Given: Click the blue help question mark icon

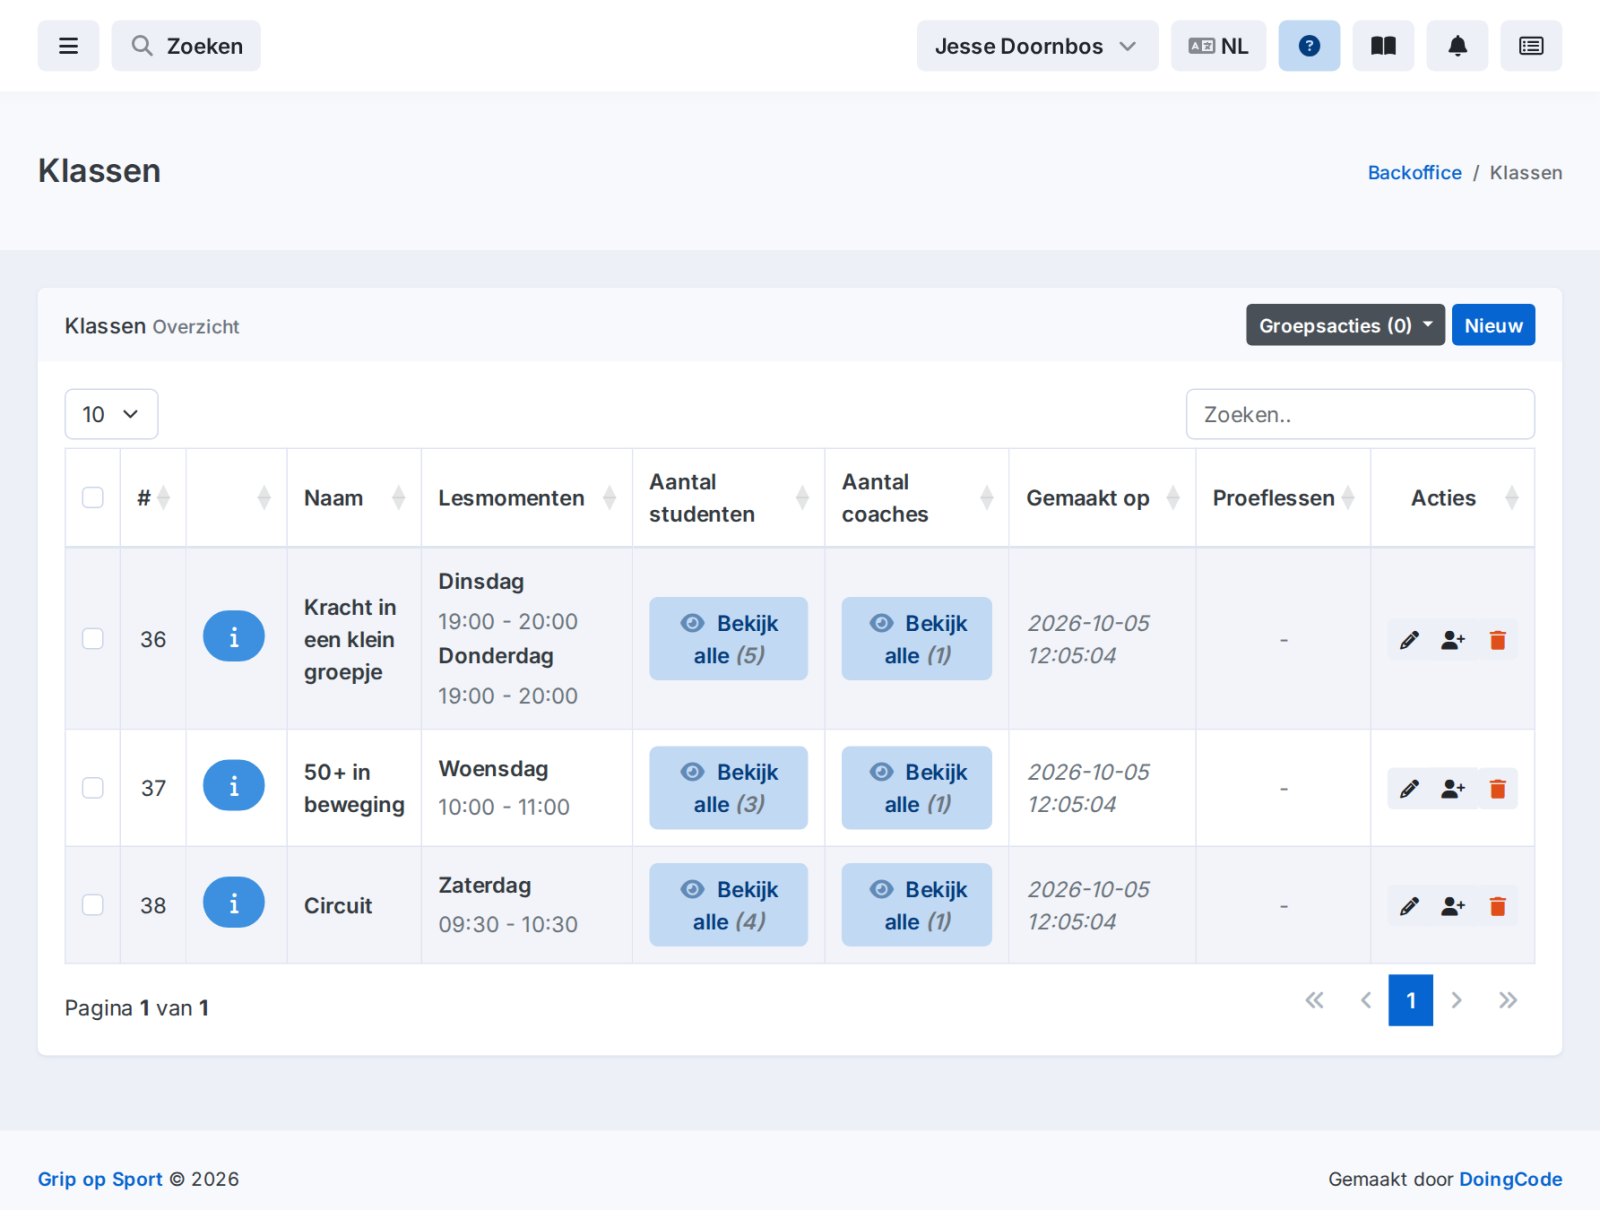Looking at the screenshot, I should [x=1309, y=46].
